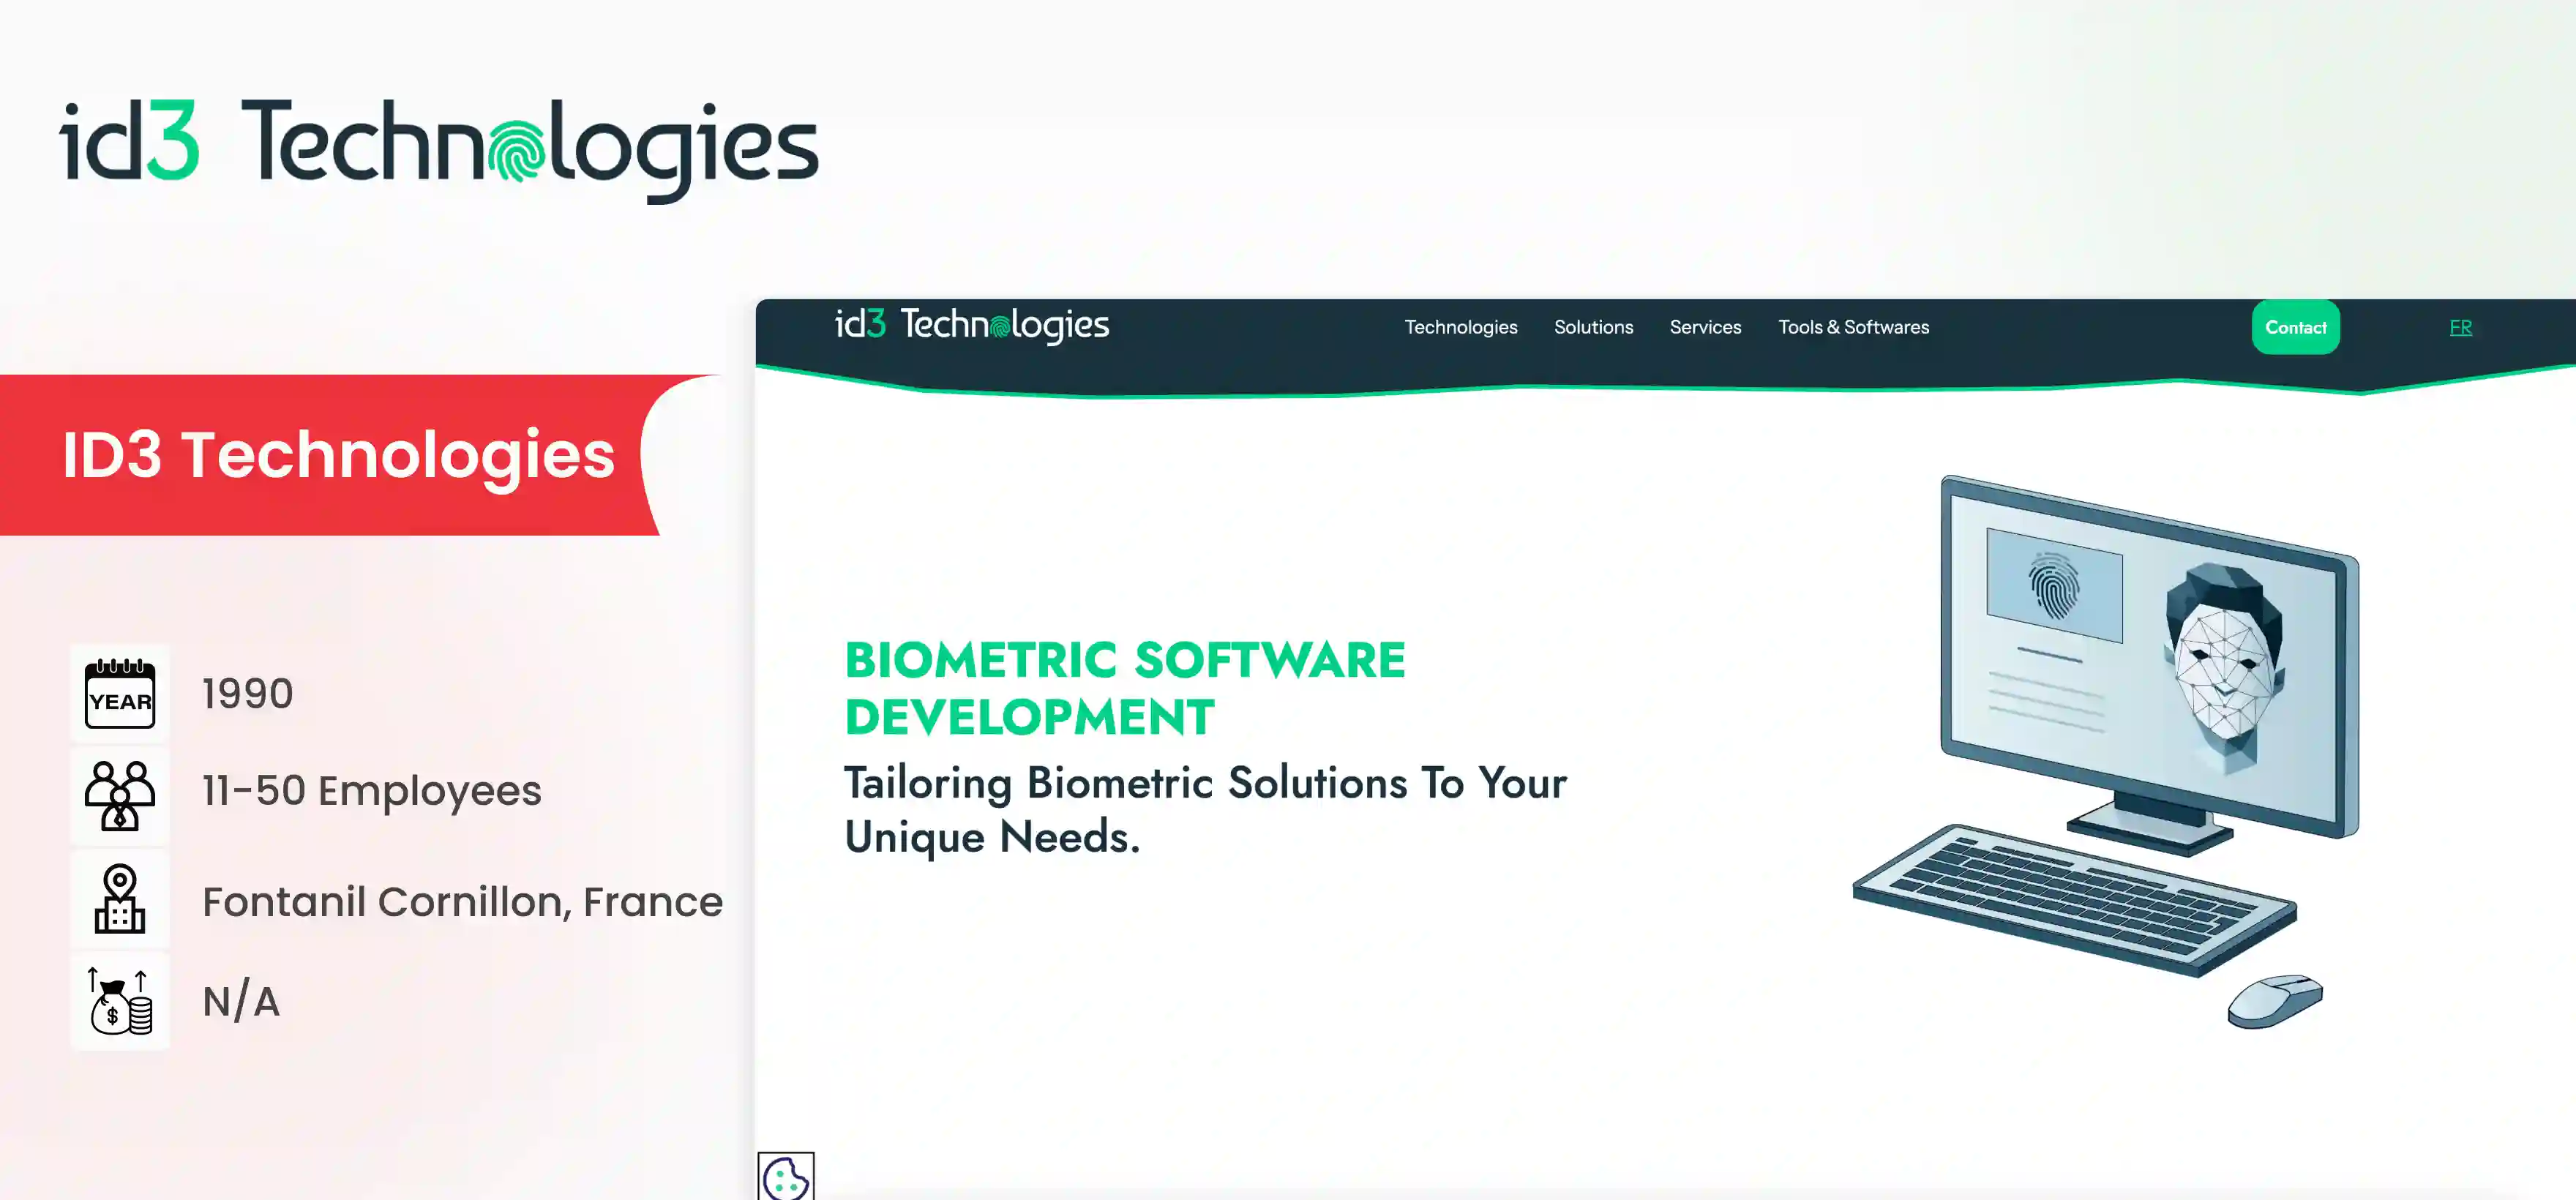
Task: Click the location pin icon for Fontanil Cornillon
Action: (119, 898)
